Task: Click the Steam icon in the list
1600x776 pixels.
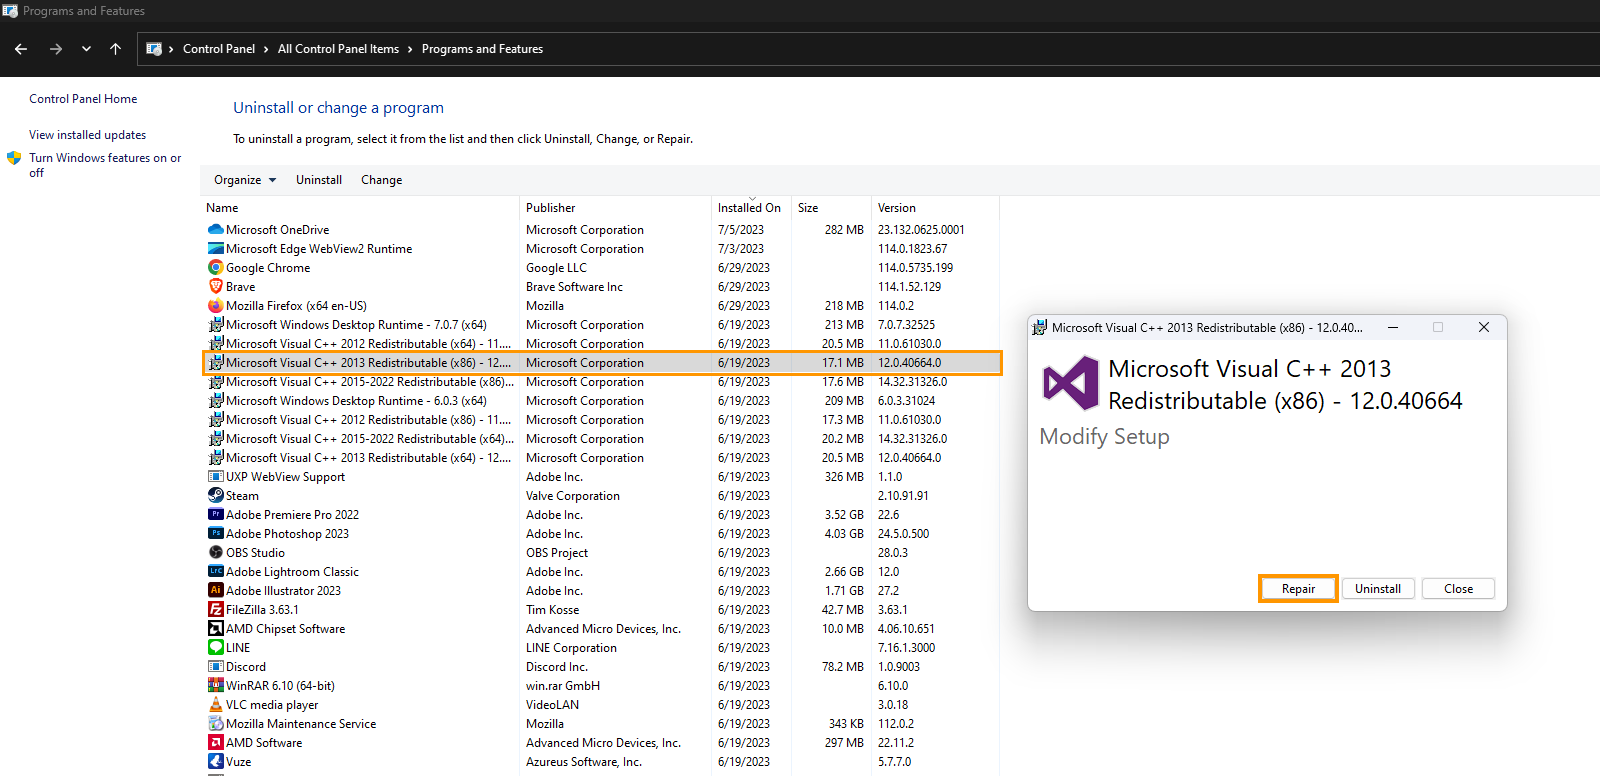Action: point(215,495)
